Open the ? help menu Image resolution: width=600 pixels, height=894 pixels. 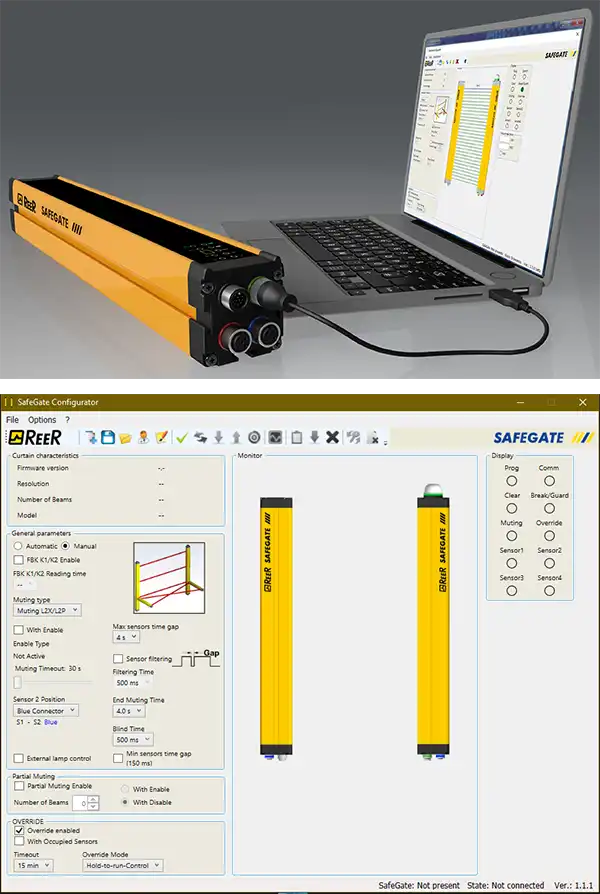click(67, 420)
